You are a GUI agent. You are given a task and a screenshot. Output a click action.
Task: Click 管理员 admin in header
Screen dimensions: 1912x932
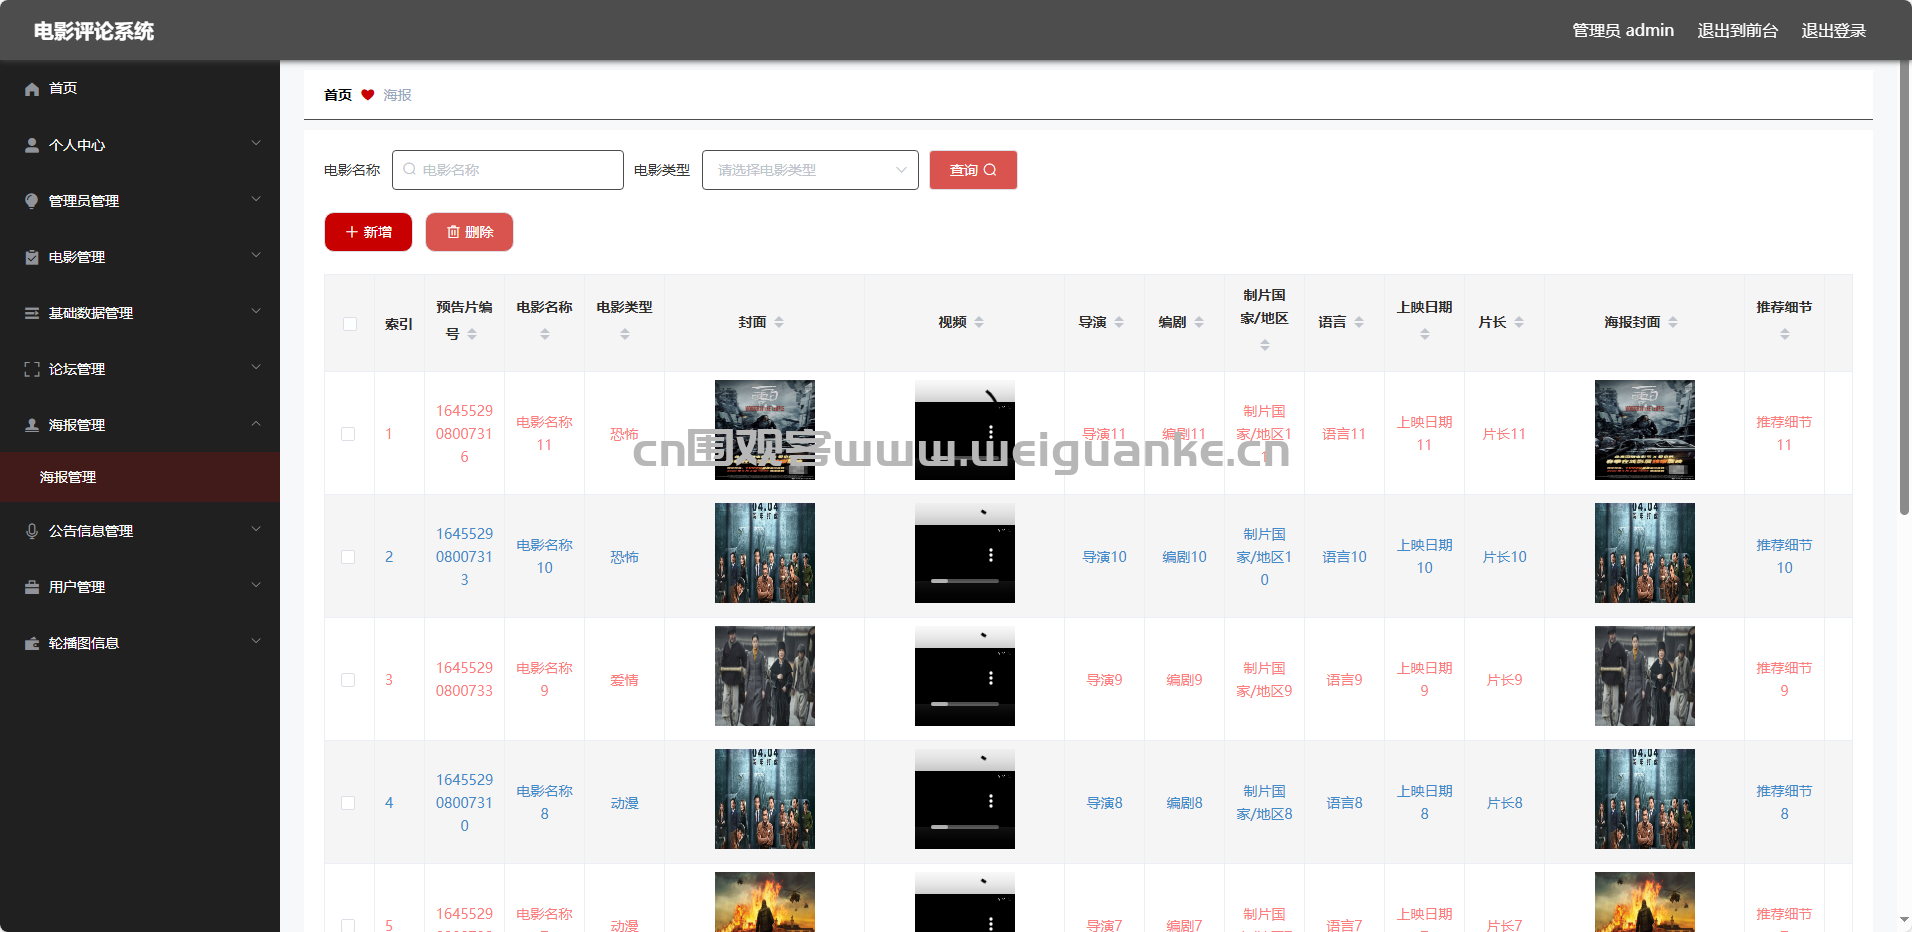click(1623, 31)
